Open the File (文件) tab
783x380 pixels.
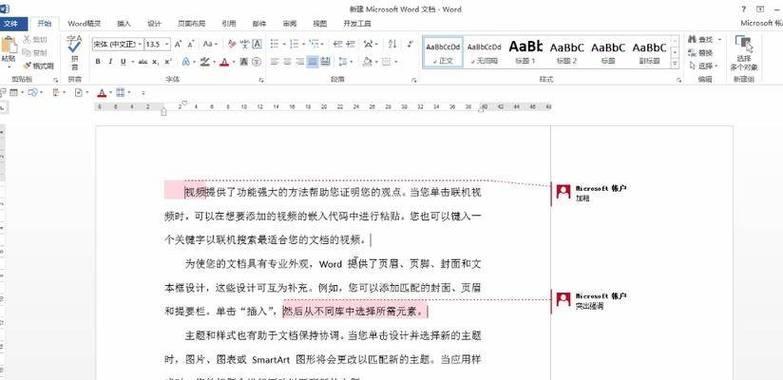tap(10, 23)
